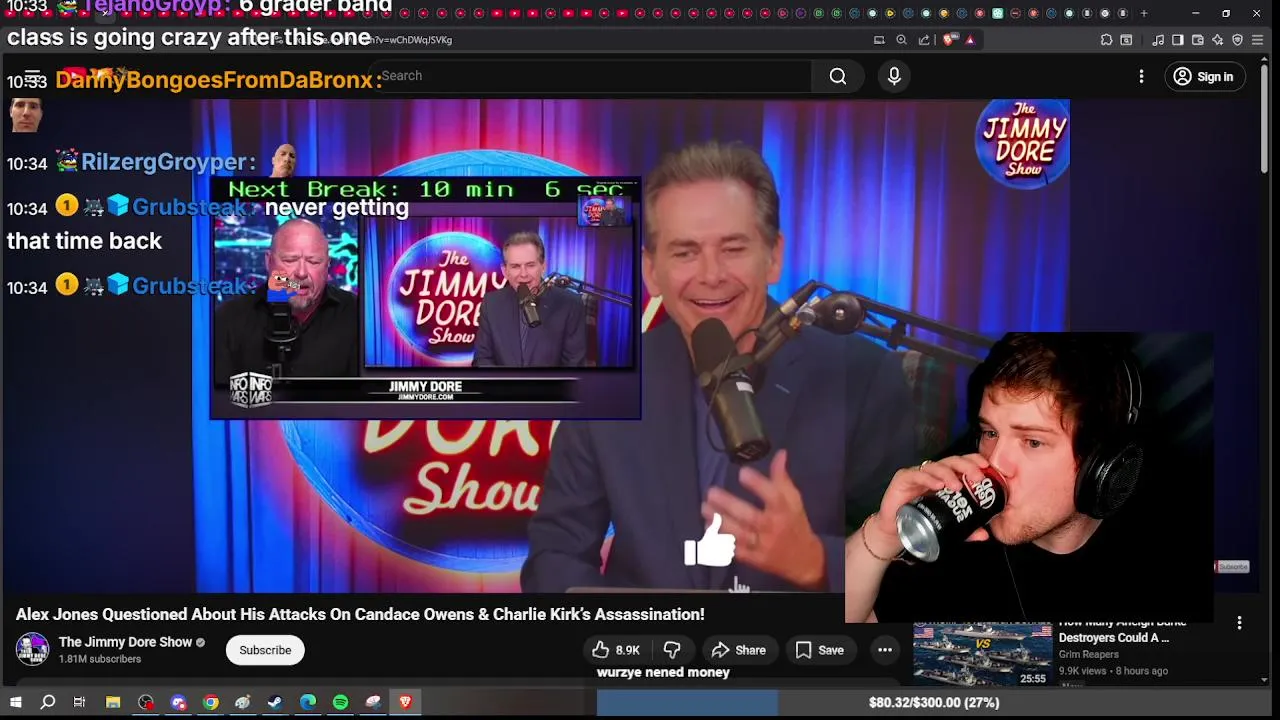Click the Share button
1280x720 pixels.
click(x=738, y=650)
